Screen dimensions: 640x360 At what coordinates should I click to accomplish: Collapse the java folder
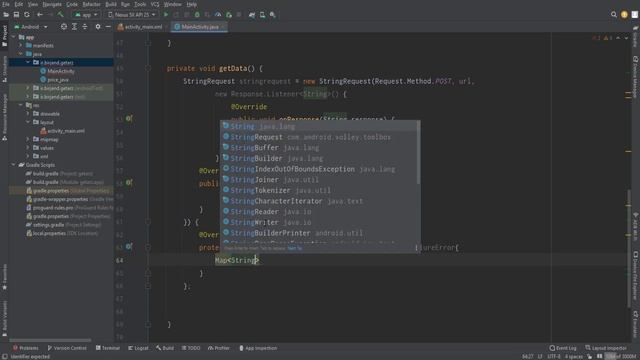point(21,54)
